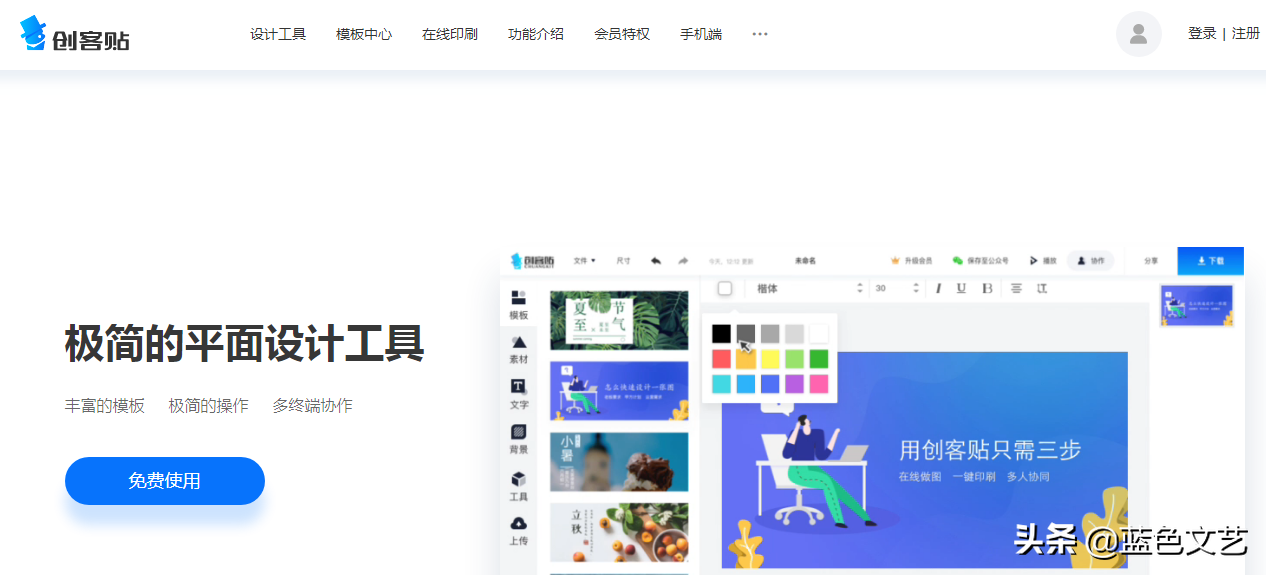Click 分享 in the editor toolbar
The height and width of the screenshot is (575, 1266).
click(x=1151, y=261)
